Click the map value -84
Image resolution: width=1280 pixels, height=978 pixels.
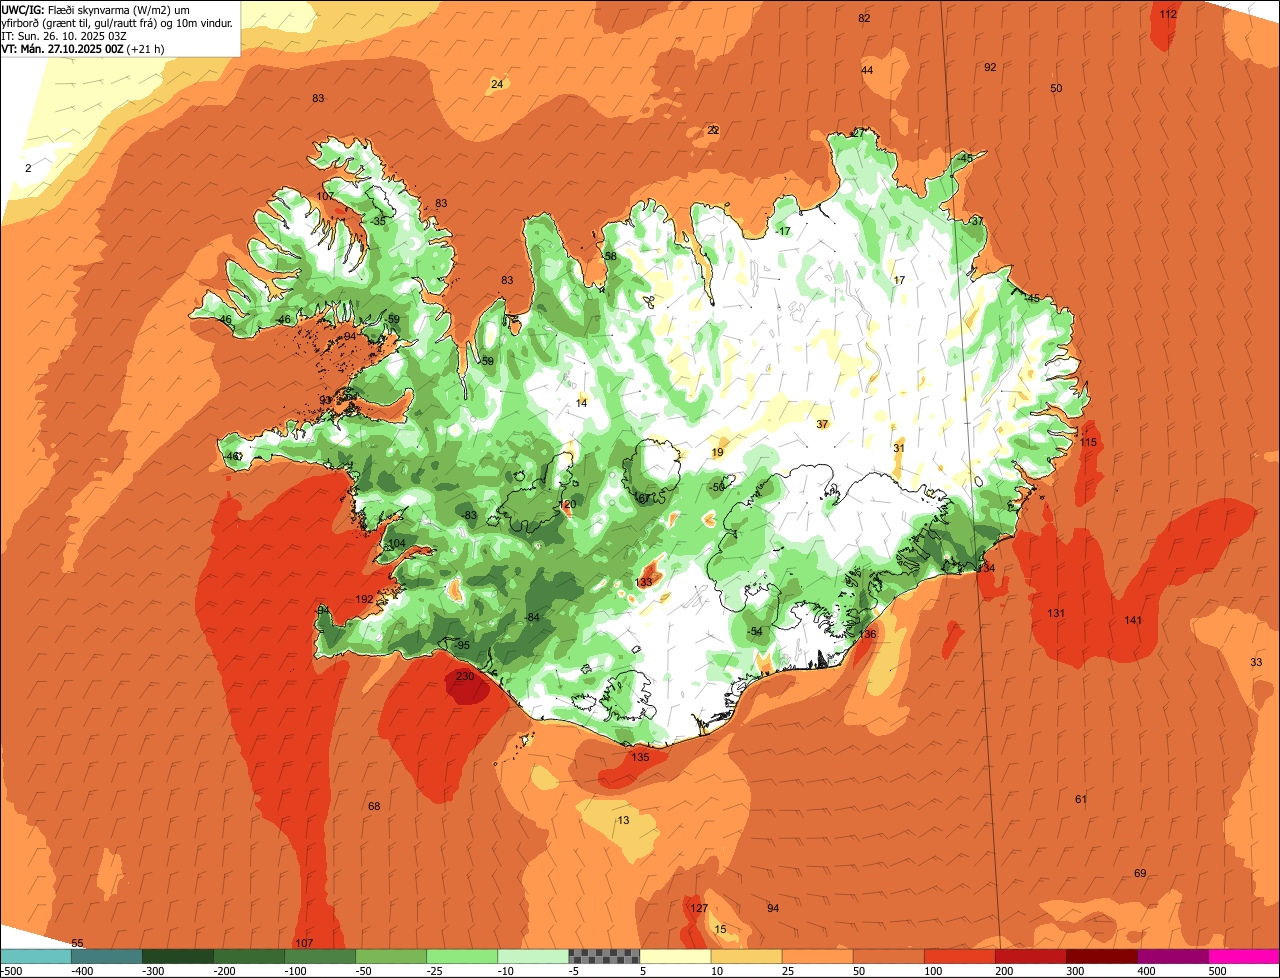tap(532, 618)
